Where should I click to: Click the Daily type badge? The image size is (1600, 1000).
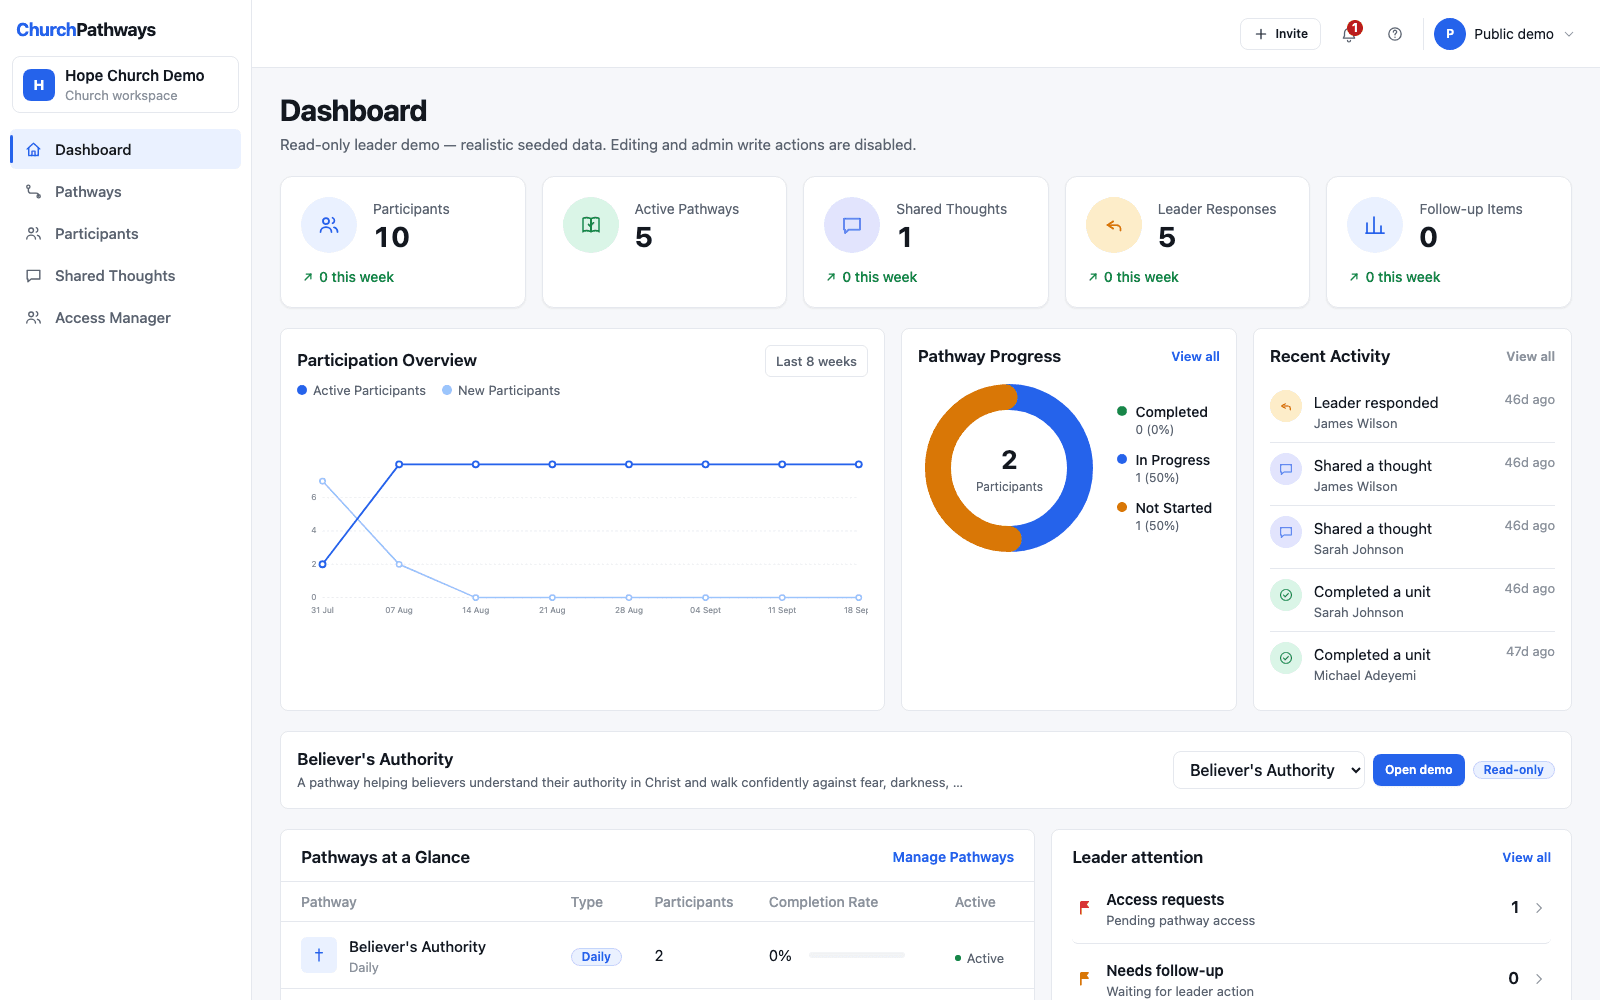pyautogui.click(x=596, y=957)
